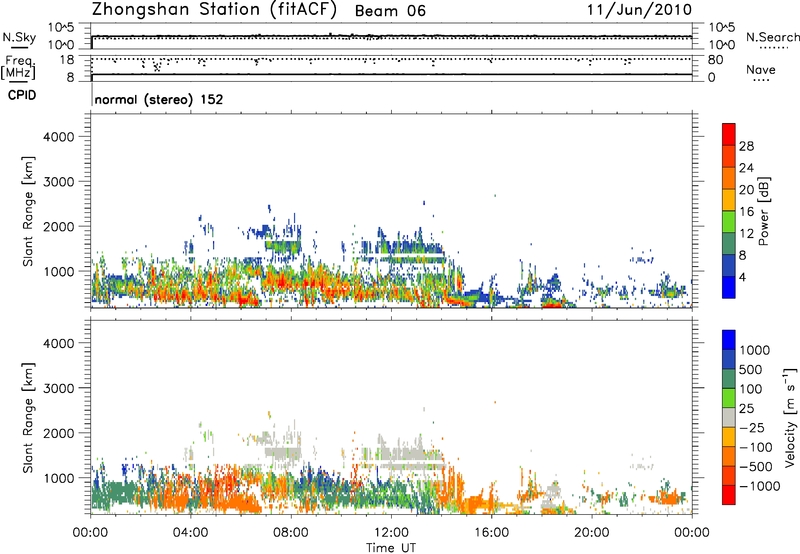Click the '16' tick on Power colorbar
Viewport: 800px width, 554px height.
(746, 212)
